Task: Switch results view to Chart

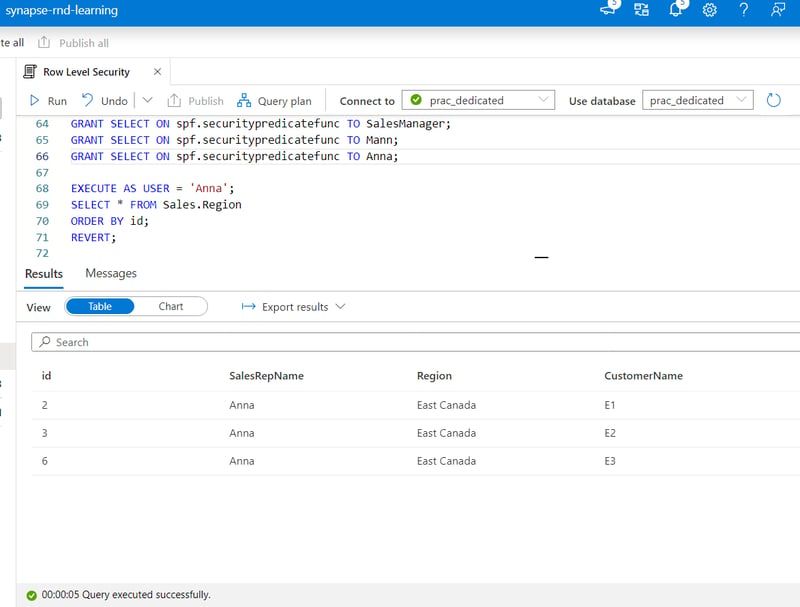Action: tap(171, 307)
